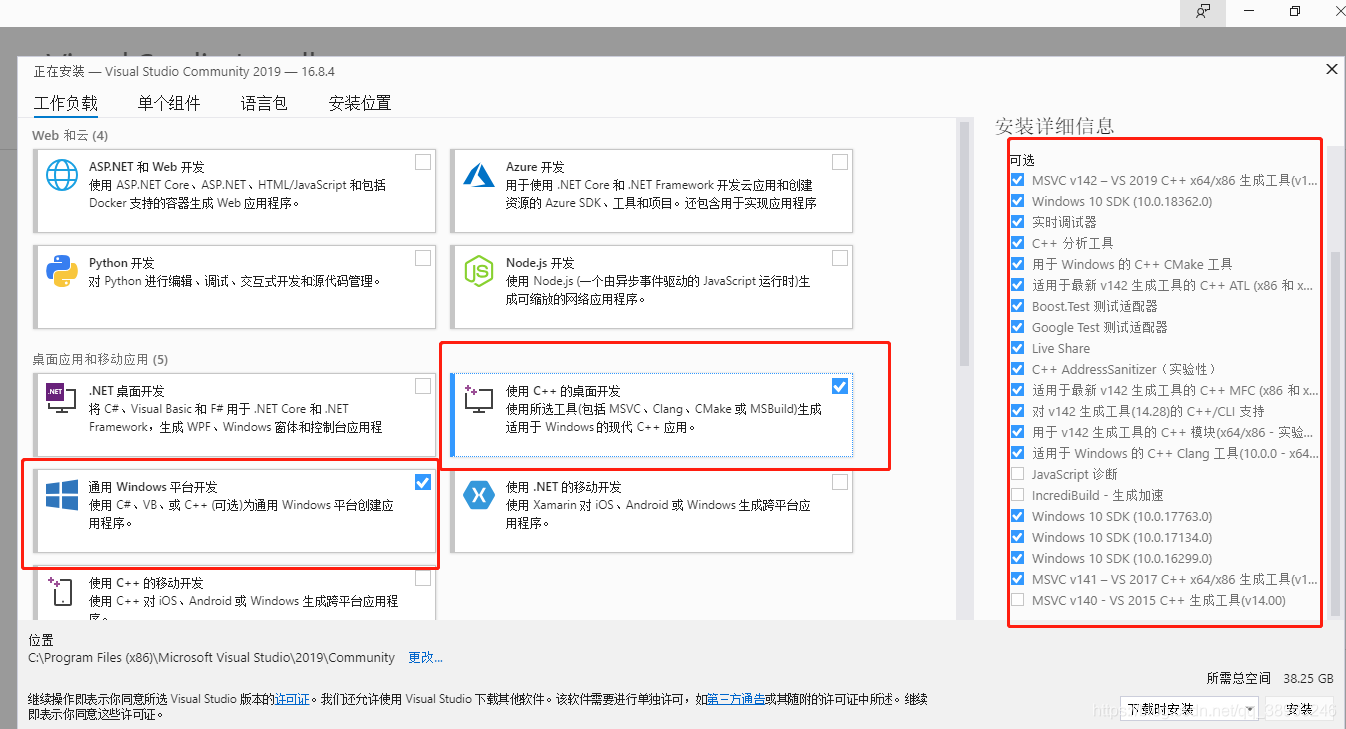
Task: Click the Web 和云 (4) section heading
Action: [x=70, y=135]
